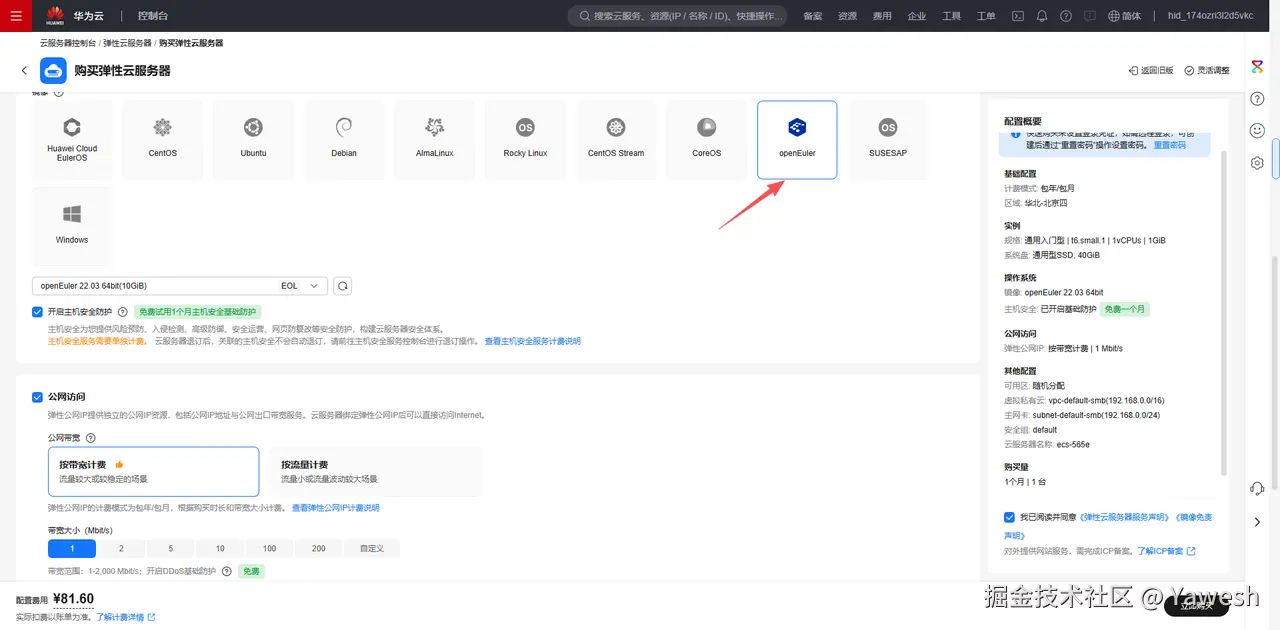This screenshot has height=630, width=1280.
Task: Open help tip beside DDoS基础防护
Action: [227, 571]
